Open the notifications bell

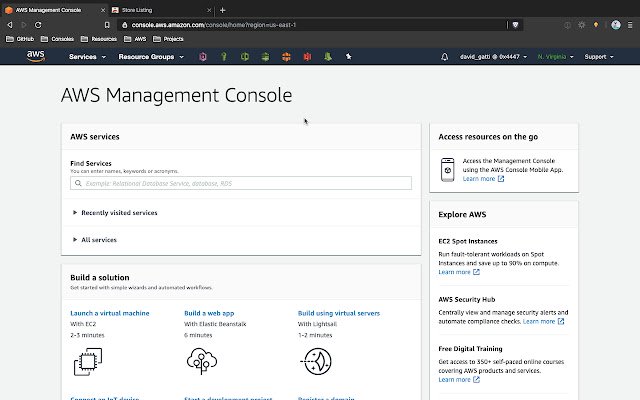[444, 57]
